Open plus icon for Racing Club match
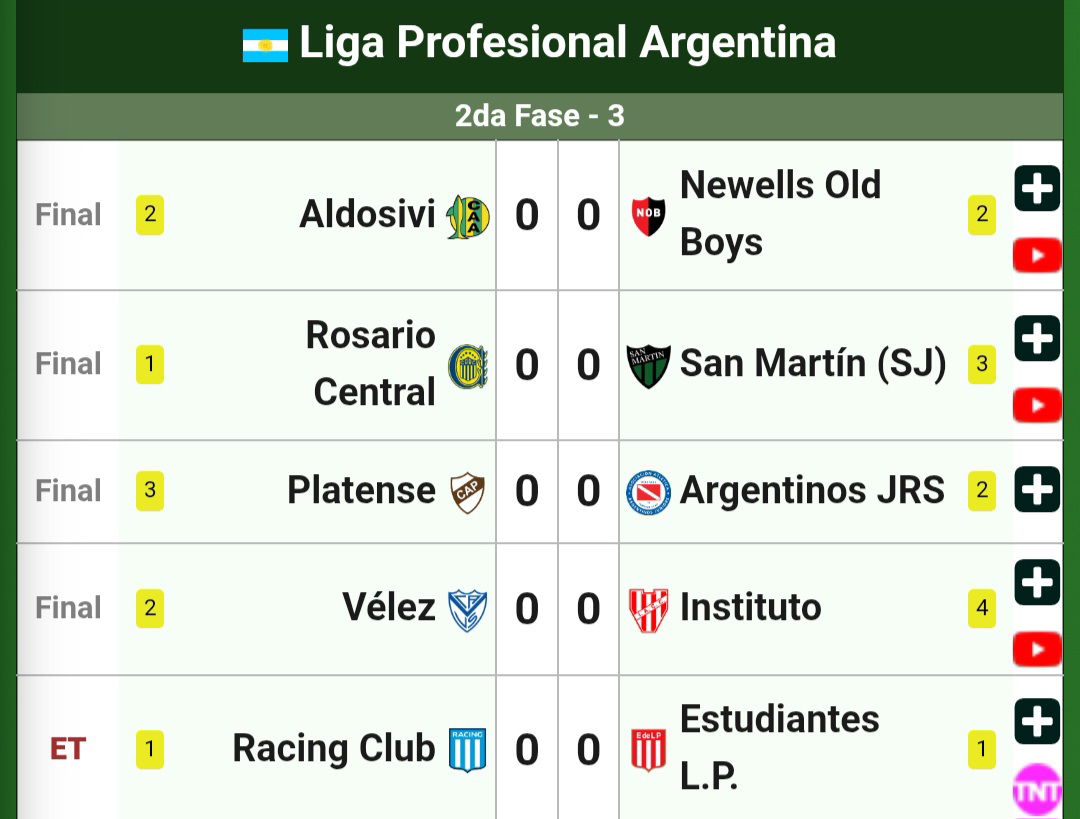 (x=1037, y=721)
